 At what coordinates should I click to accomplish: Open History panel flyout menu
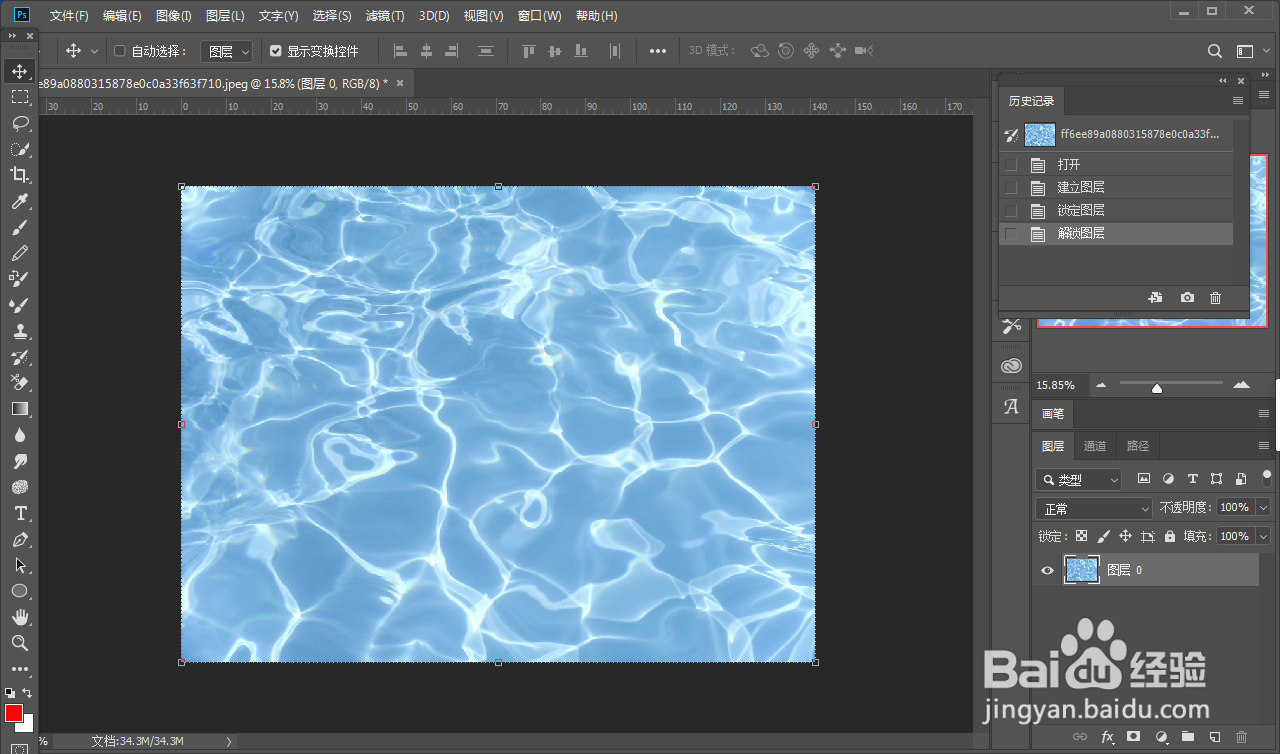coord(1238,101)
